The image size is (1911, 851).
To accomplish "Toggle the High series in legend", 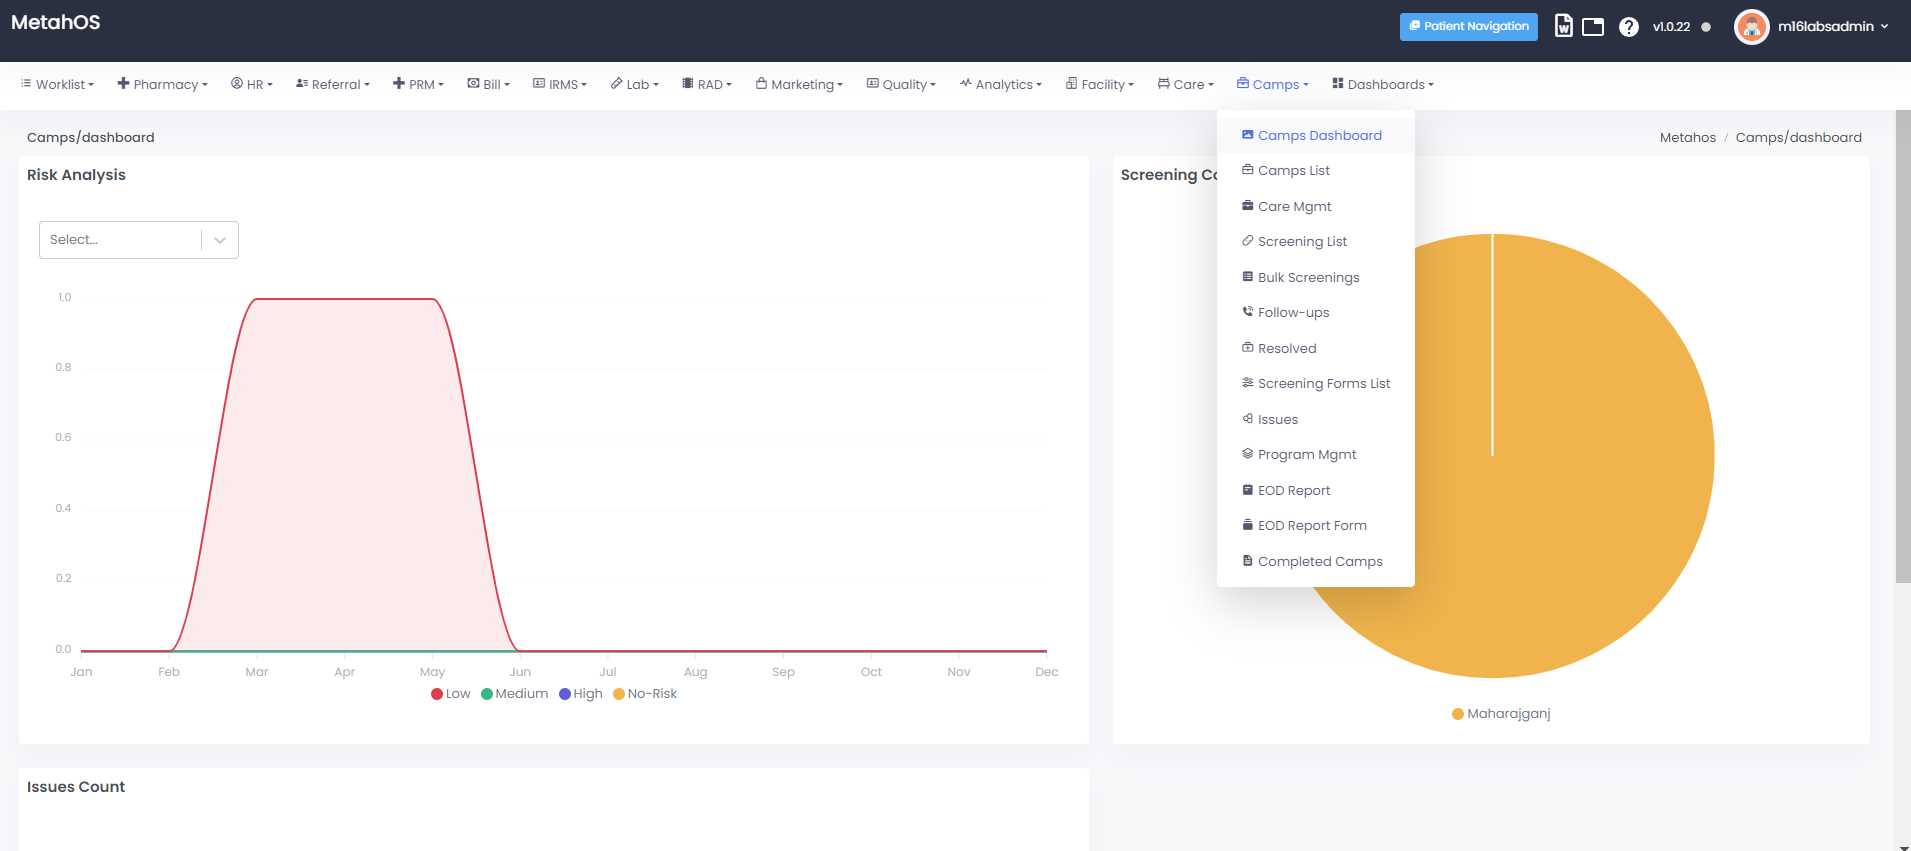I will click(x=581, y=694).
